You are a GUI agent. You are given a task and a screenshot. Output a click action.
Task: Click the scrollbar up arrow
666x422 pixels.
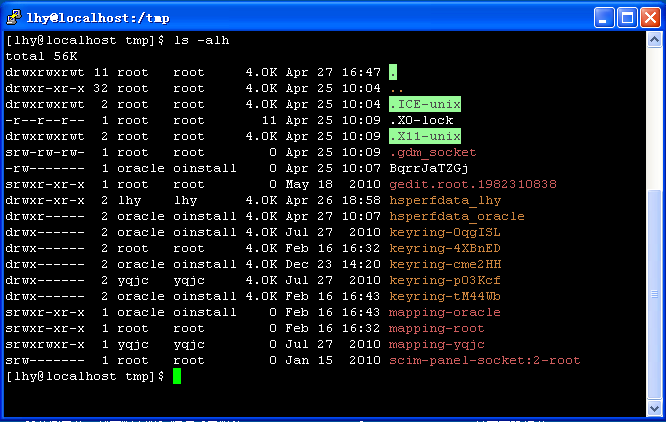pos(655,40)
